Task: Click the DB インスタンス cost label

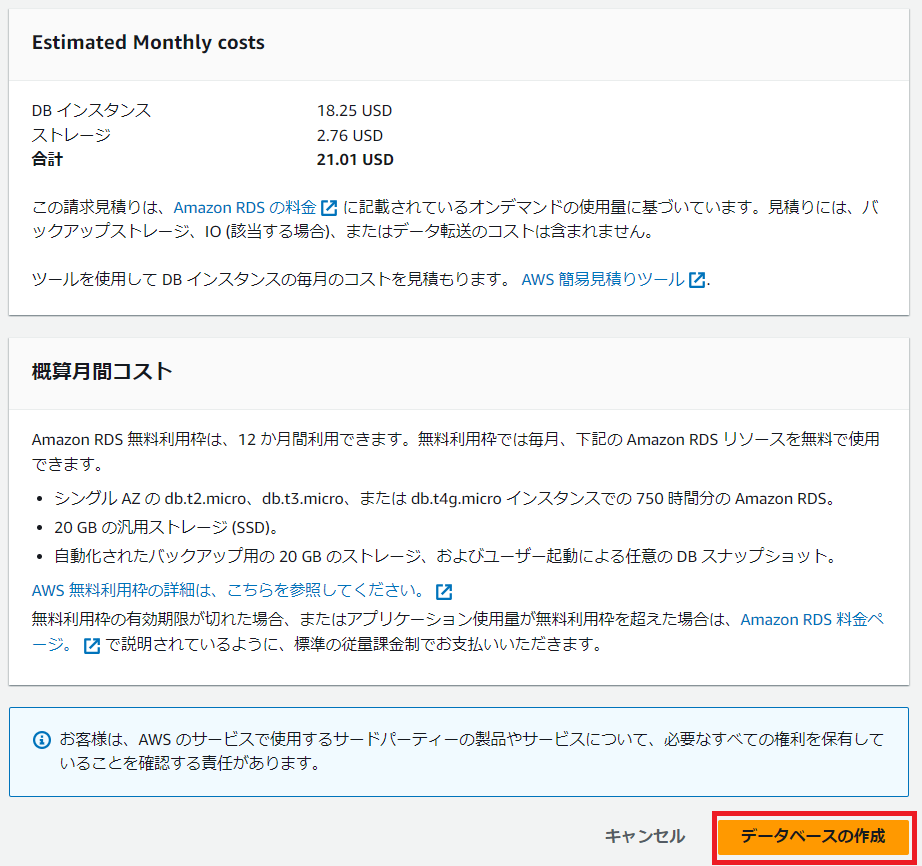Action: pos(91,111)
